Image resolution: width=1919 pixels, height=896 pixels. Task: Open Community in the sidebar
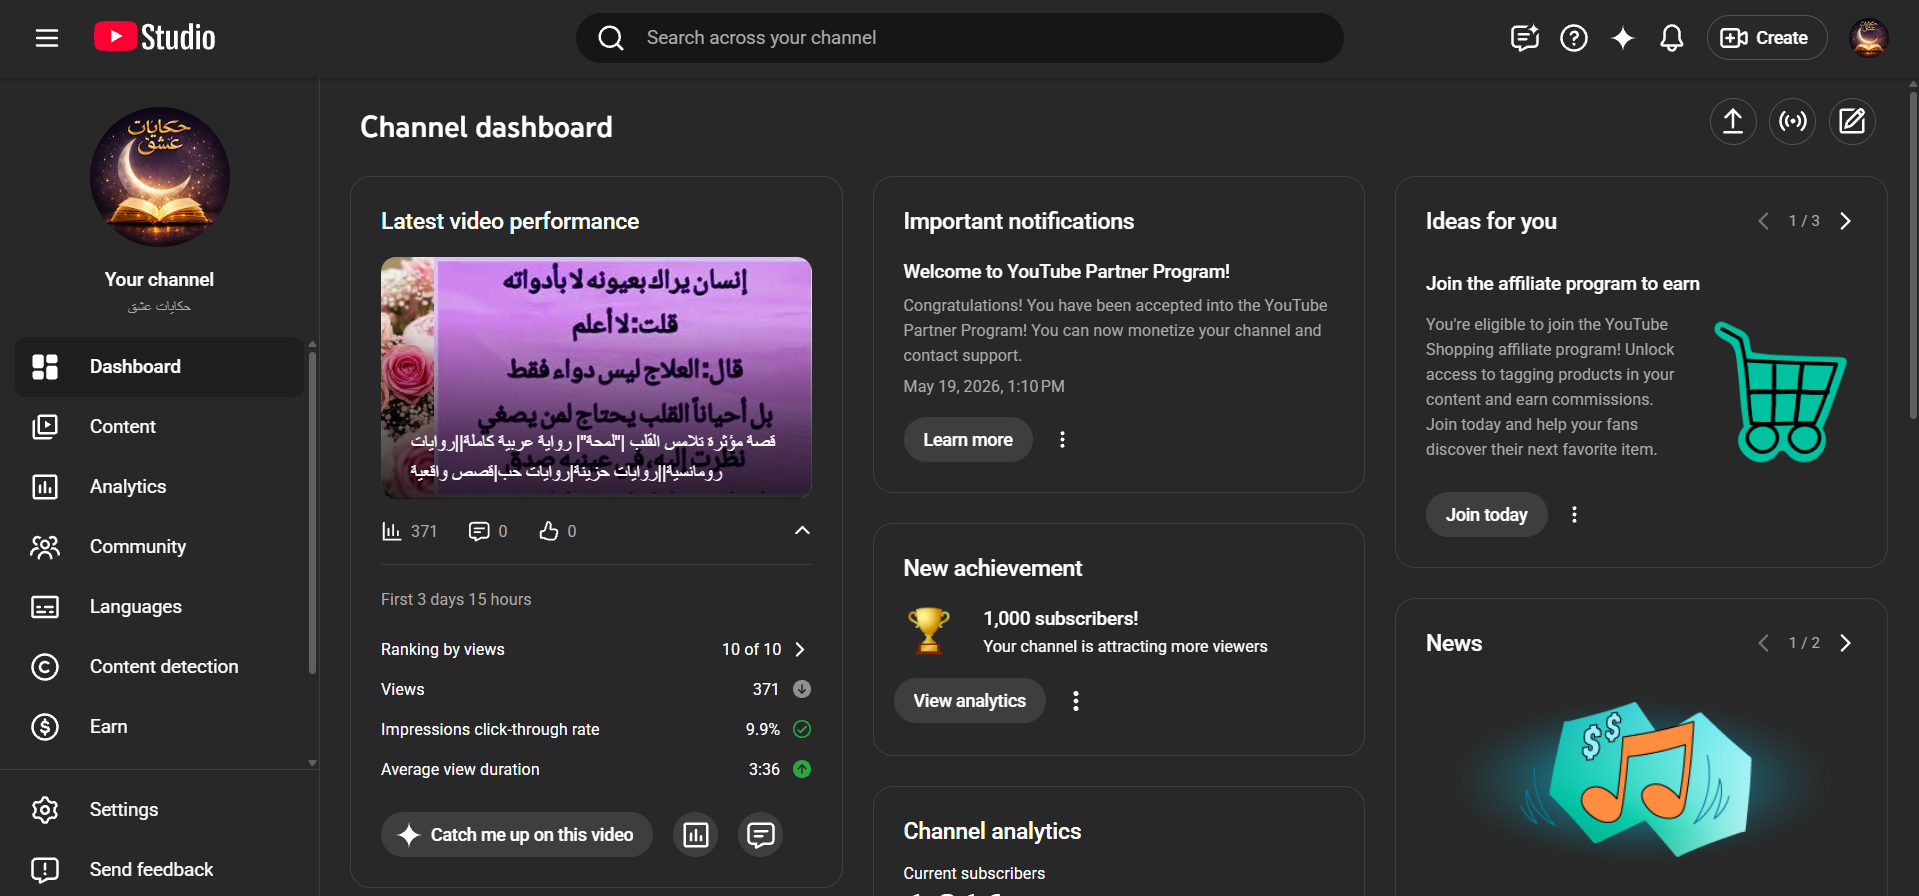159,547
